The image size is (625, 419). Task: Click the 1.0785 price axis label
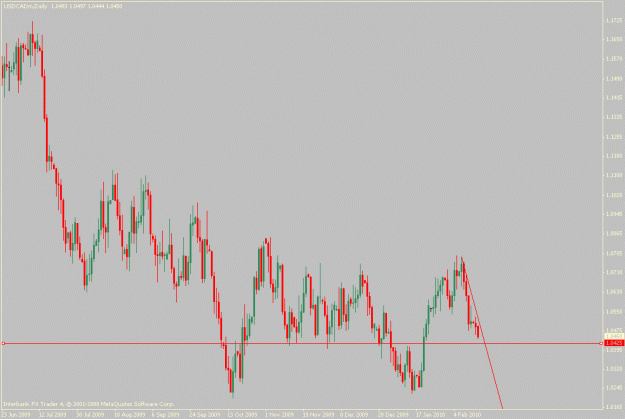click(614, 253)
